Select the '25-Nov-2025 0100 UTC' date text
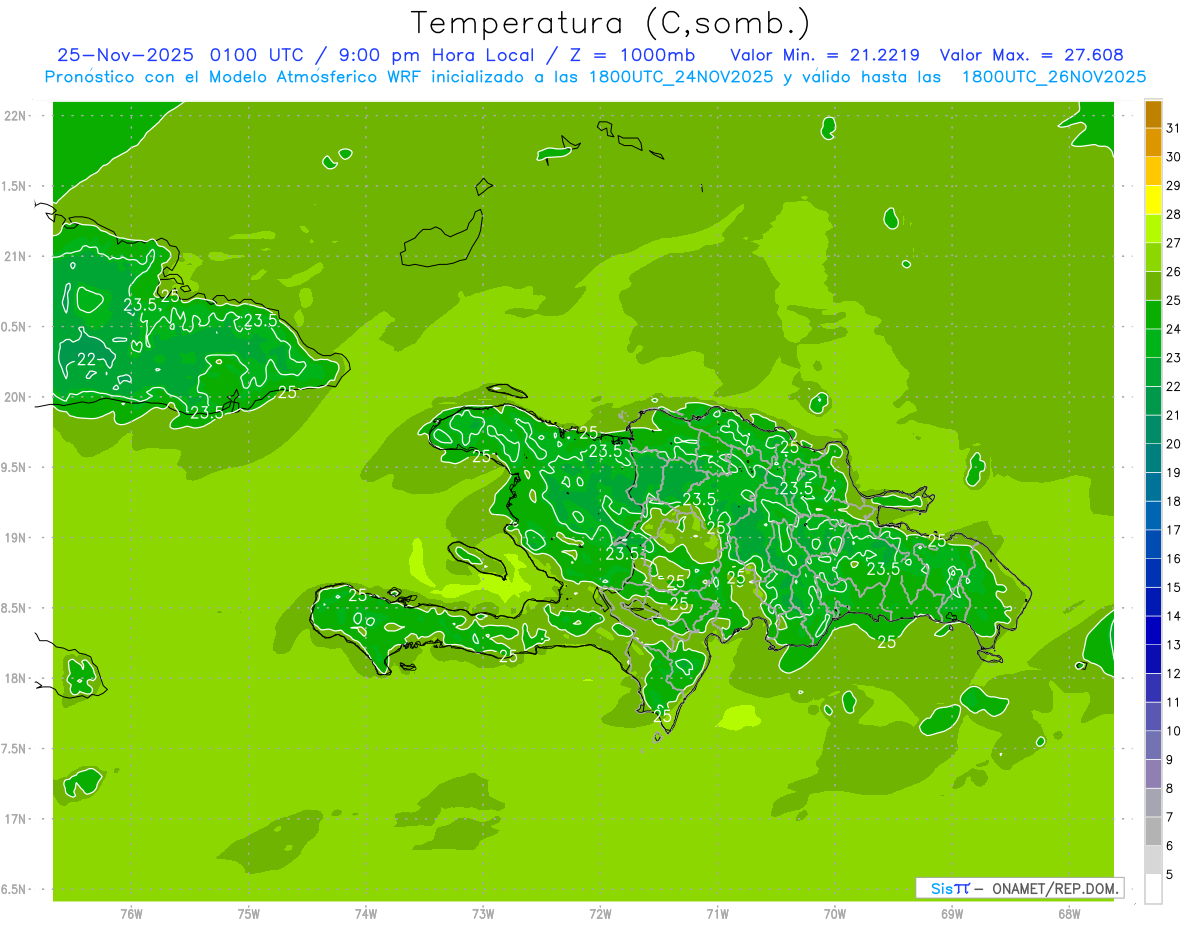Screen dimensions: 1200x927 click(x=180, y=55)
